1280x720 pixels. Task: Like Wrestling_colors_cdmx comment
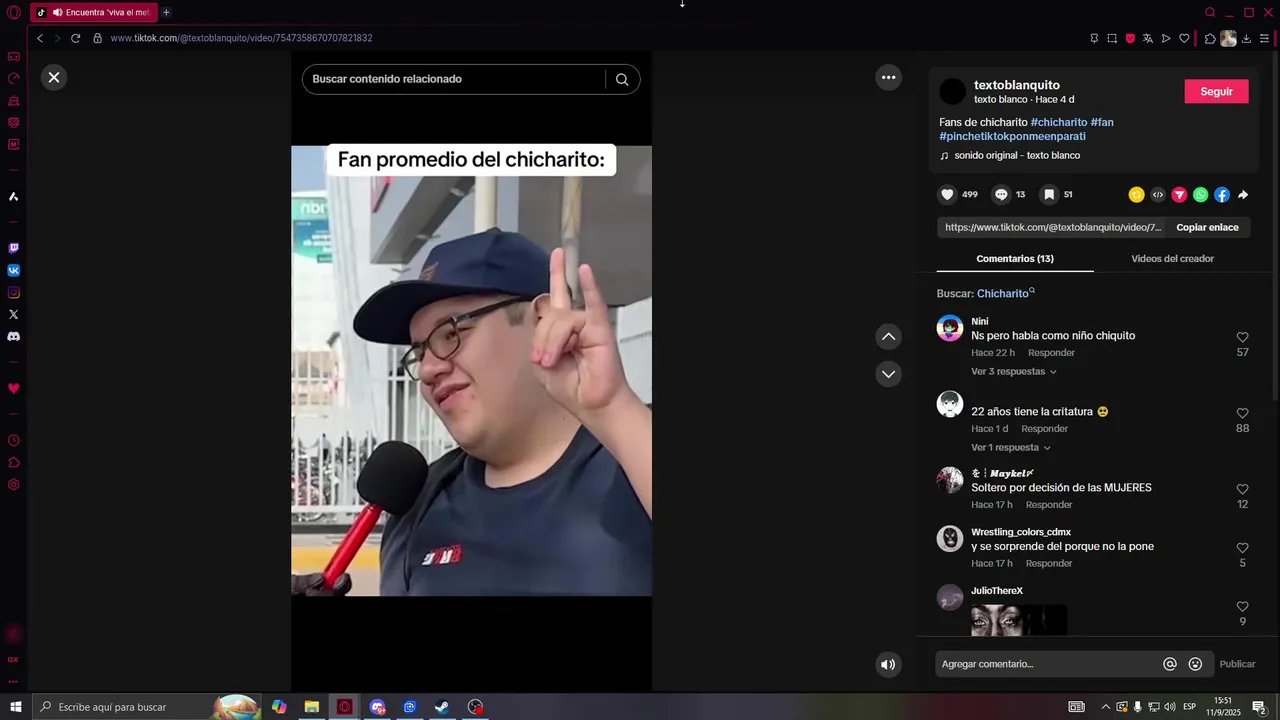click(1242, 548)
